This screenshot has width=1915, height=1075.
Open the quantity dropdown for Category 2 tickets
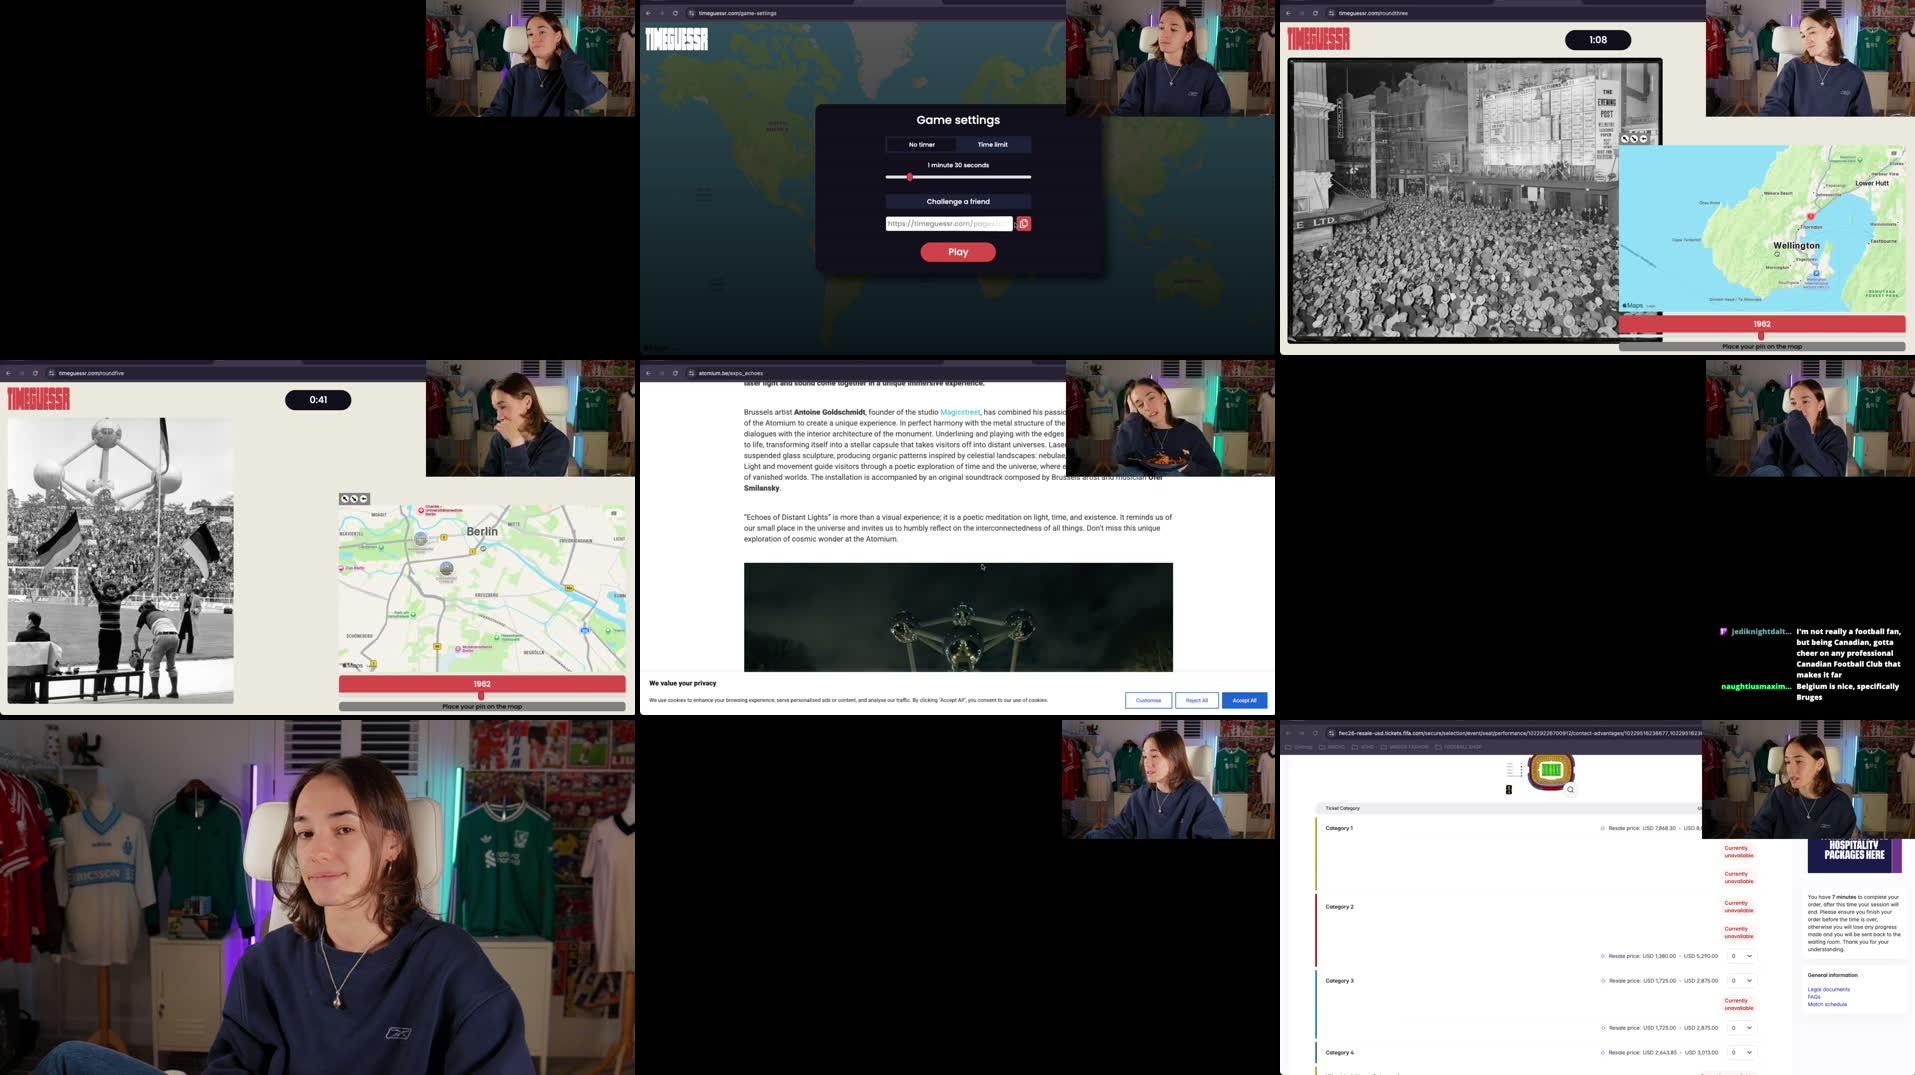1742,956
